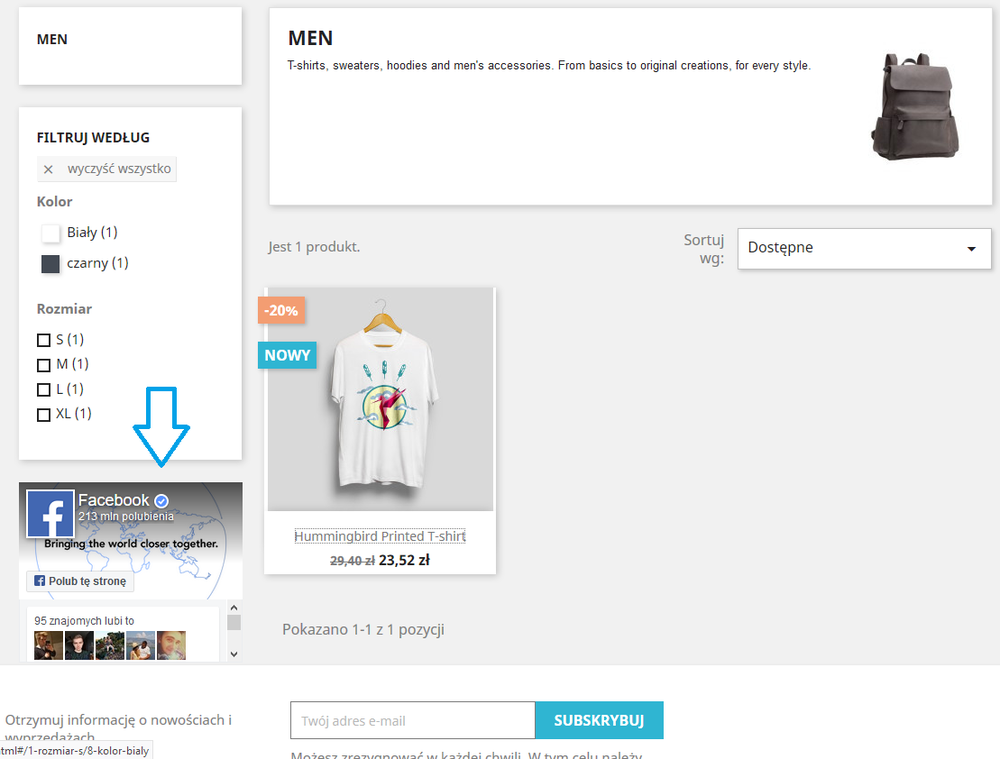This screenshot has height=759, width=1000.
Task: Open Hummingbird Printed T-shirt product link
Action: (x=380, y=537)
